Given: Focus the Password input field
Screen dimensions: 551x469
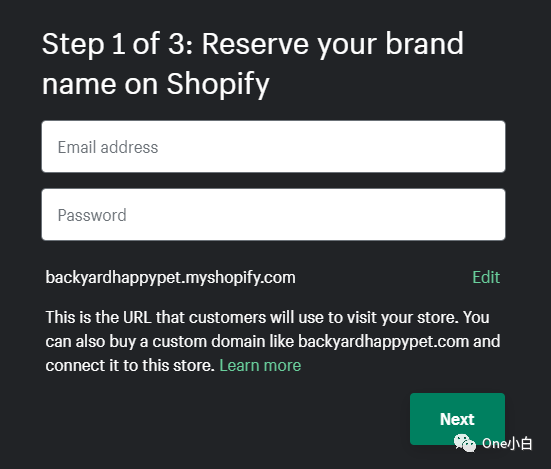Looking at the screenshot, I should [x=273, y=215].
